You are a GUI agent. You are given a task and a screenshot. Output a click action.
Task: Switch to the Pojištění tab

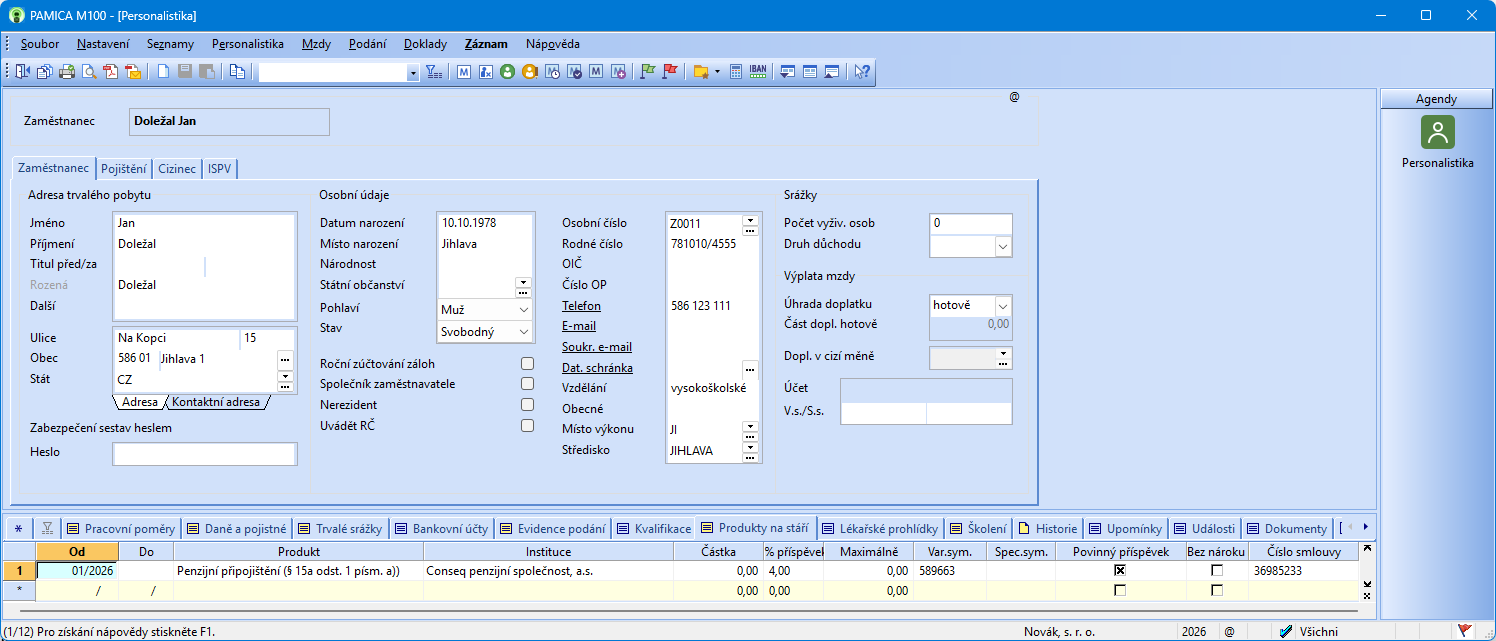pyautogui.click(x=124, y=169)
